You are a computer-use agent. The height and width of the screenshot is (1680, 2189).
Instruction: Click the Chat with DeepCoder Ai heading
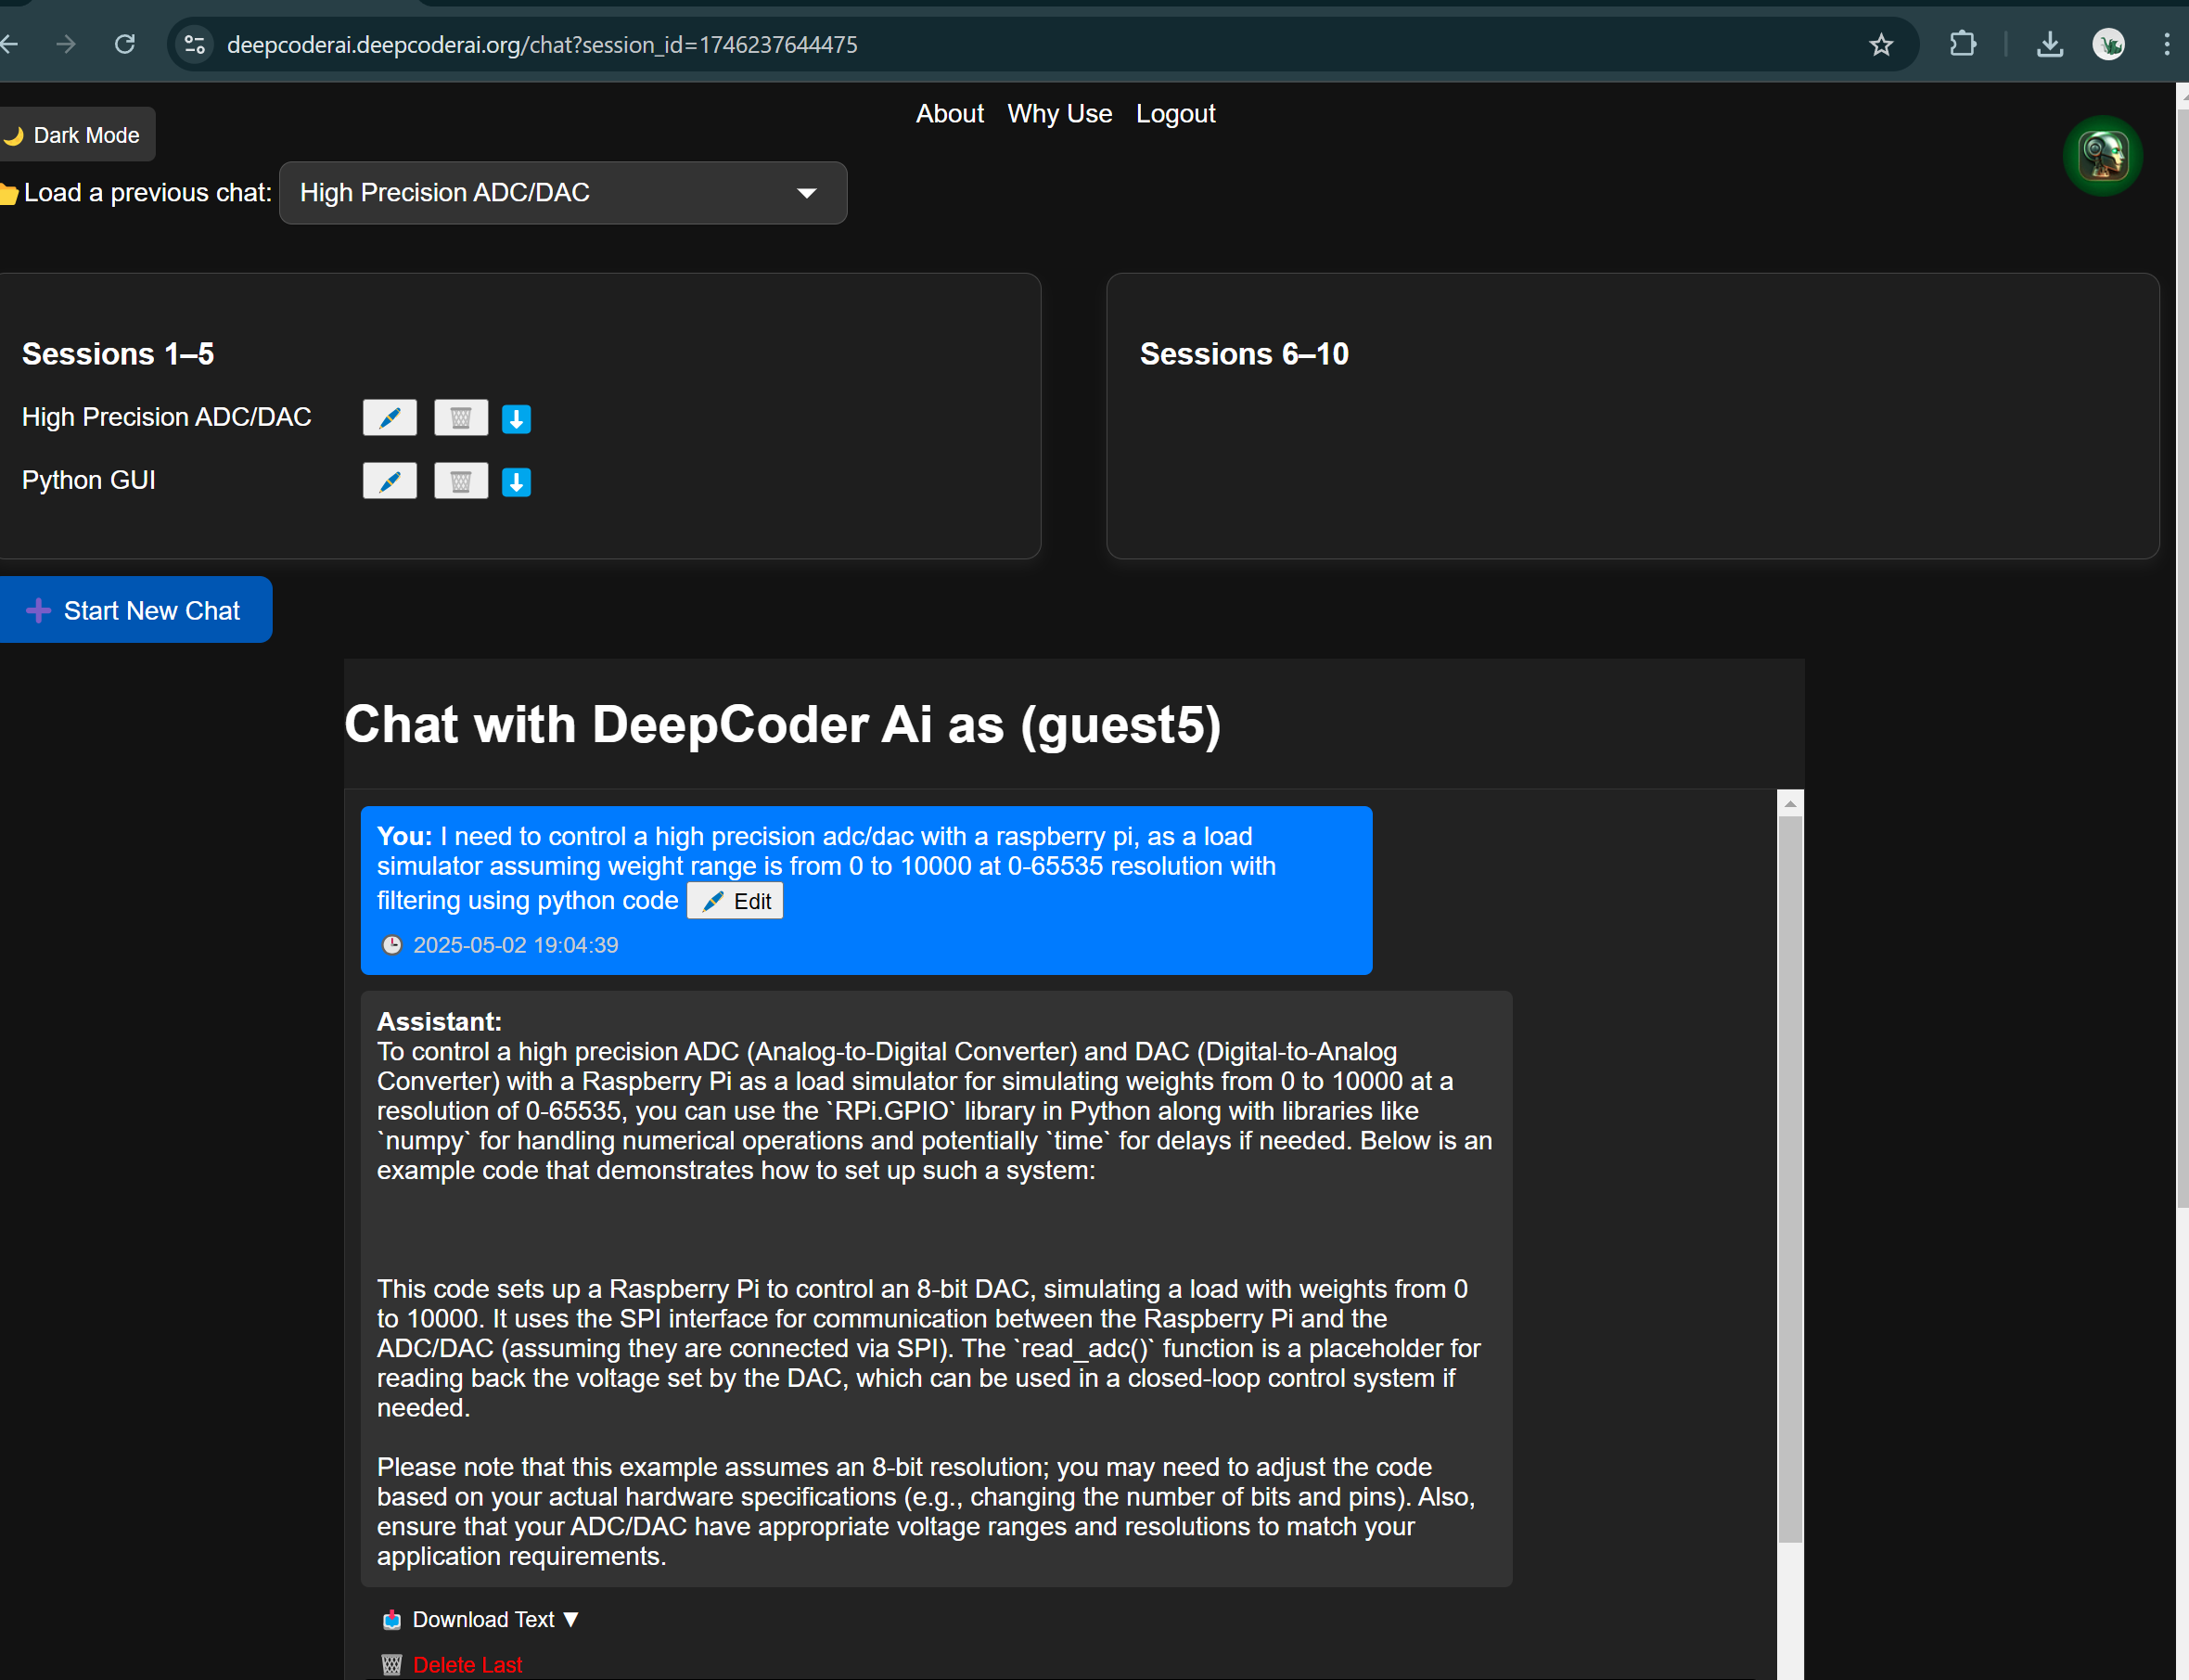click(x=783, y=724)
